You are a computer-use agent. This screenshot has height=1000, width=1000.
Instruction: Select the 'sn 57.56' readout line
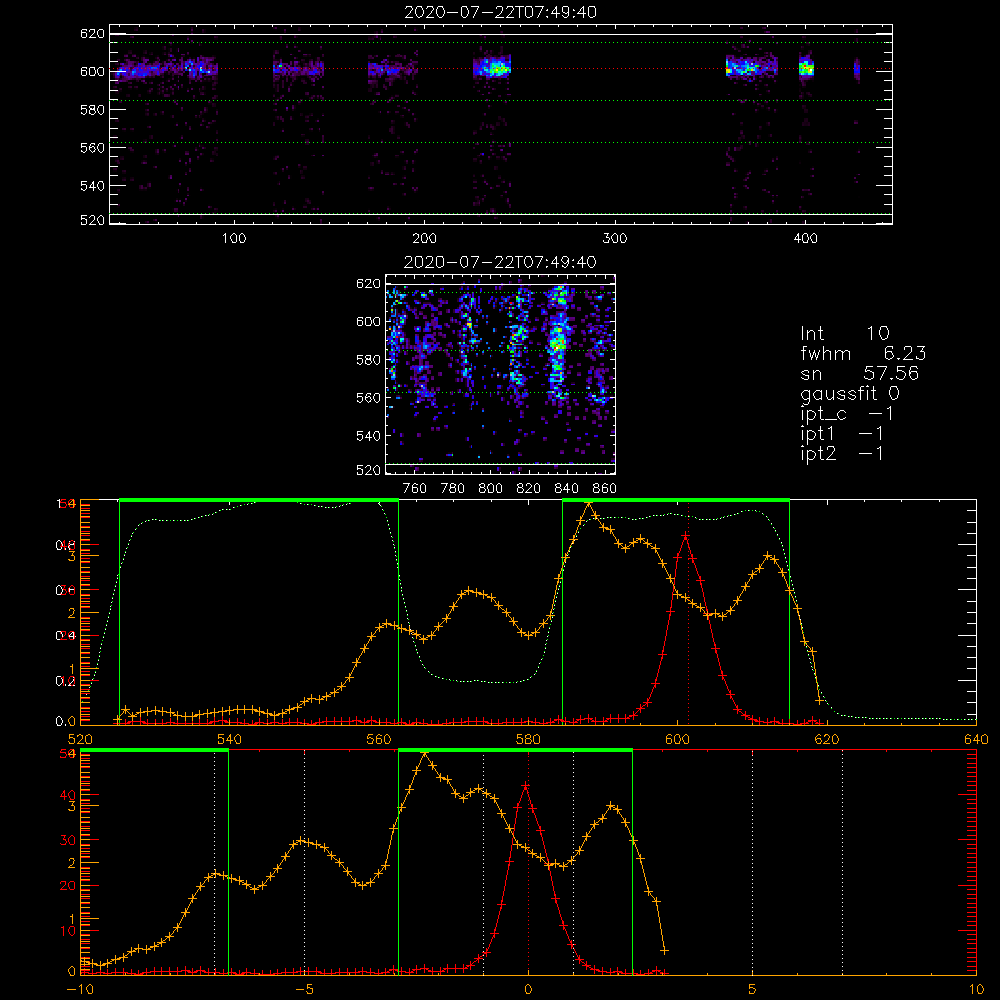pos(860,373)
